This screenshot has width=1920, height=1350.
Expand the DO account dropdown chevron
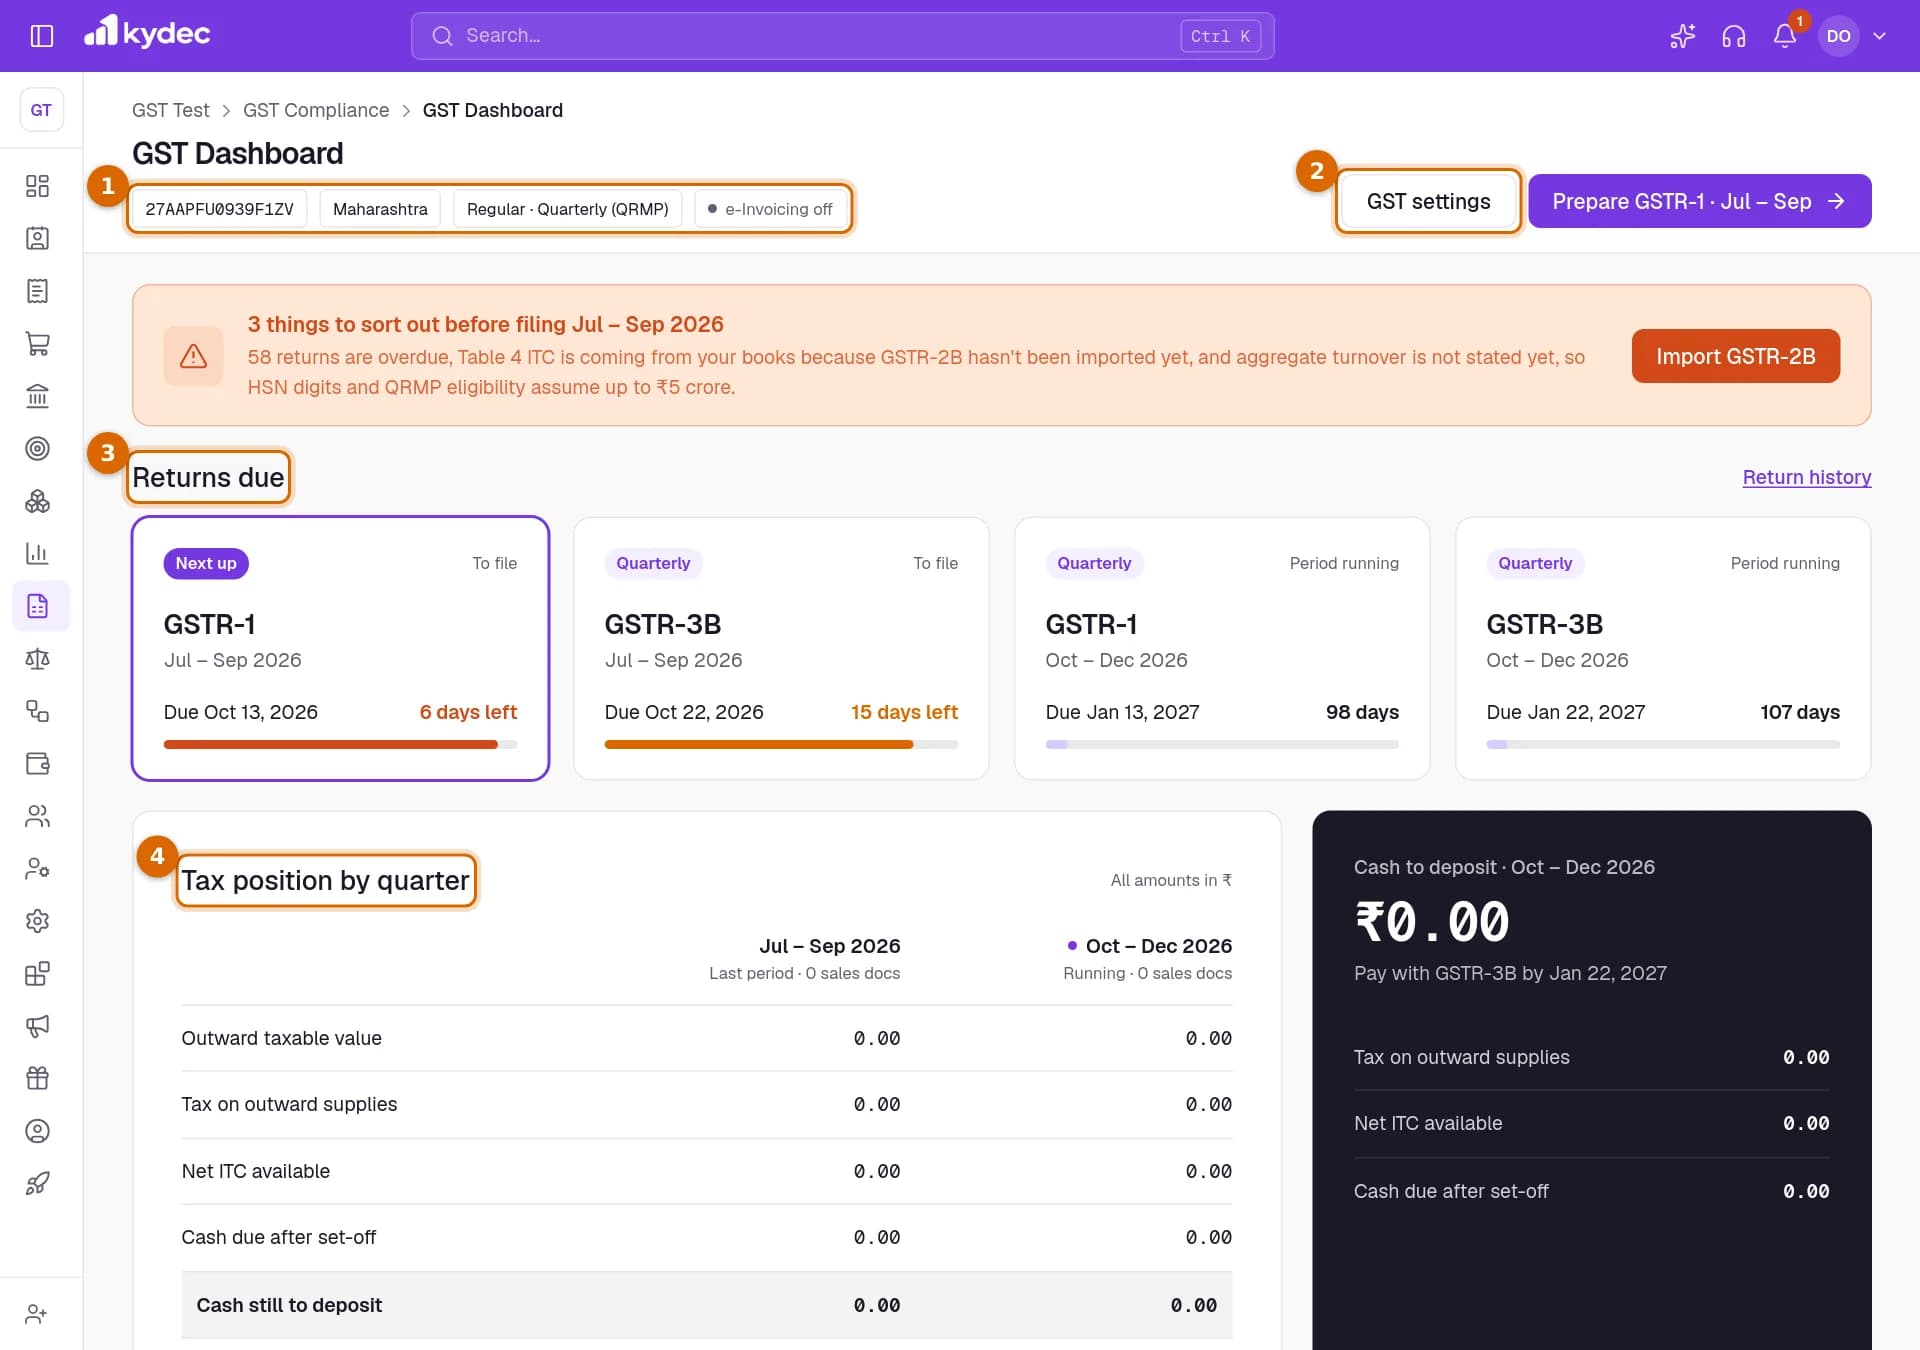point(1880,36)
